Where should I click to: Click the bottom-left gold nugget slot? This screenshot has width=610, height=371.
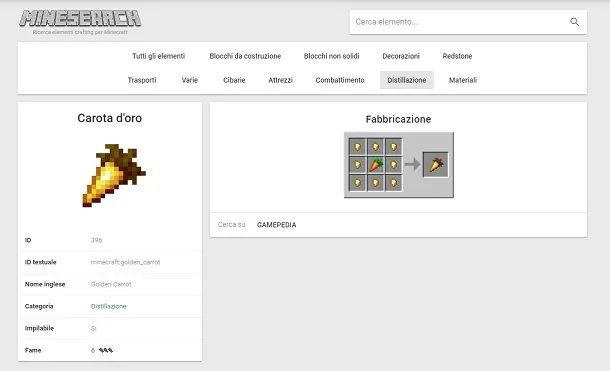coord(357,182)
